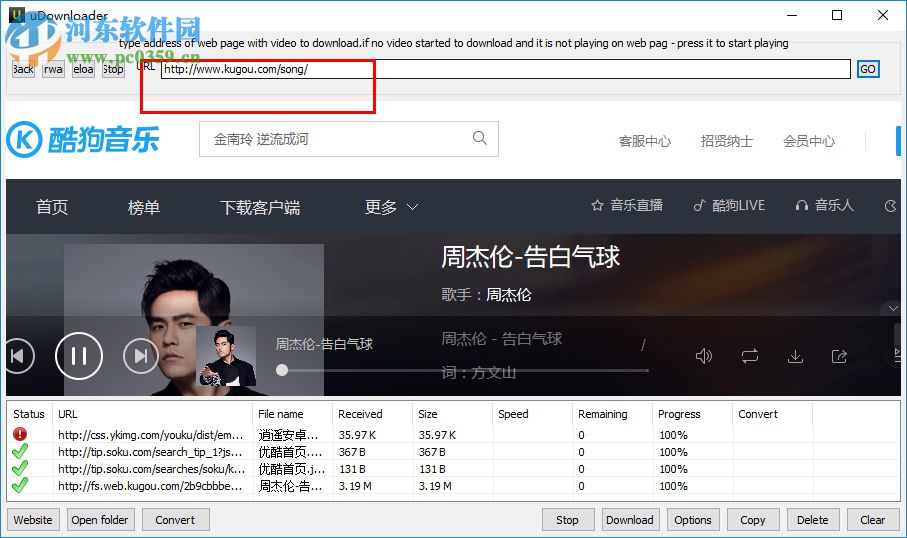907x538 pixels.
Task: Click the Clear button
Action: pyautogui.click(x=872, y=519)
